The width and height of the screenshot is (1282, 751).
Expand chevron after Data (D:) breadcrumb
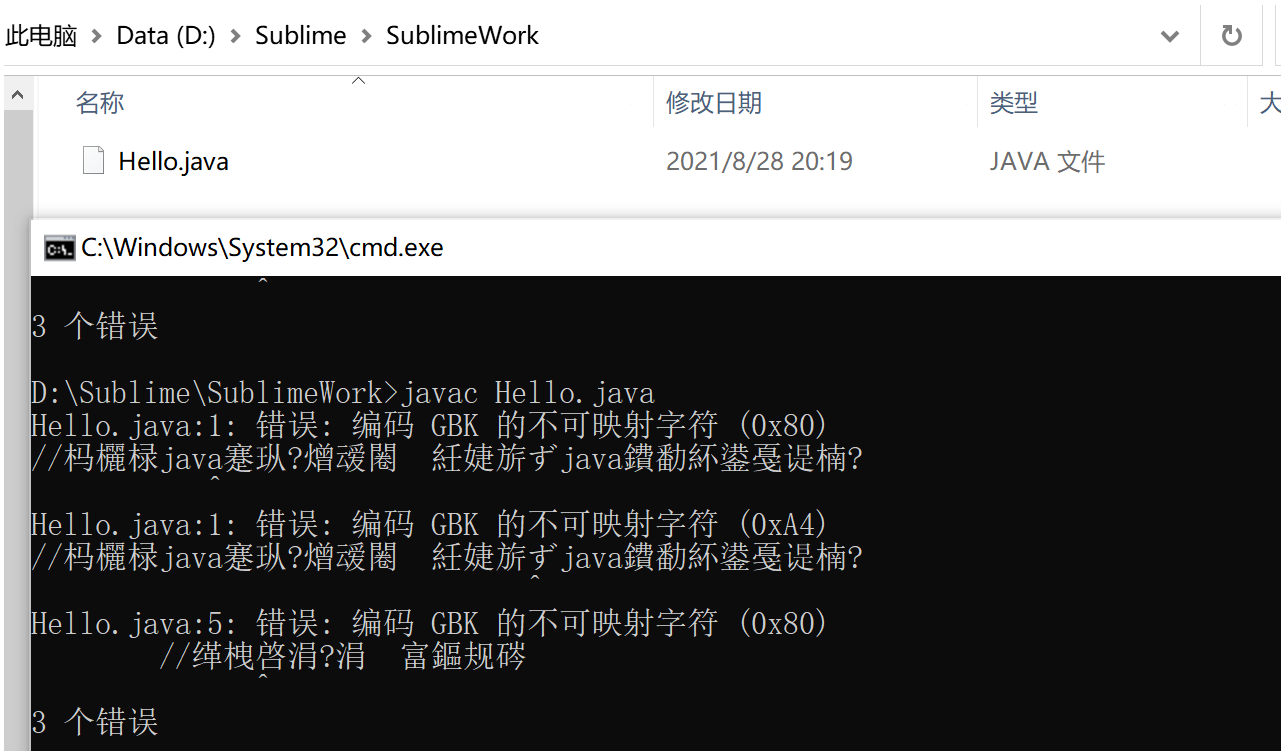tap(236, 37)
